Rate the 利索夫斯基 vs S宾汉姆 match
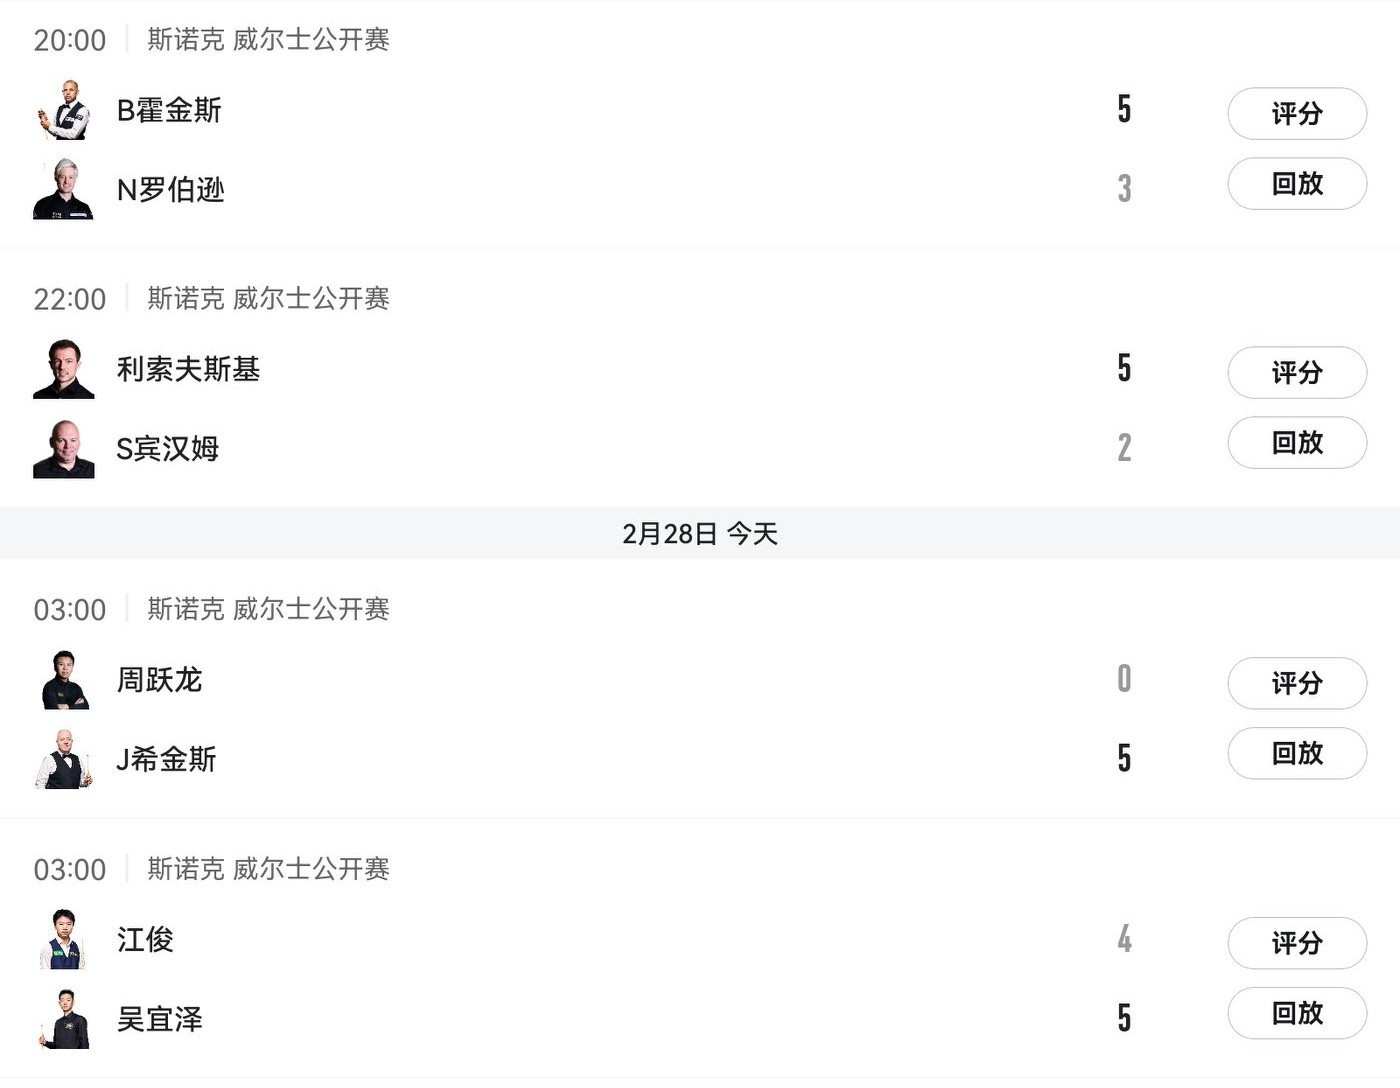The height and width of the screenshot is (1088, 1400). (1296, 372)
